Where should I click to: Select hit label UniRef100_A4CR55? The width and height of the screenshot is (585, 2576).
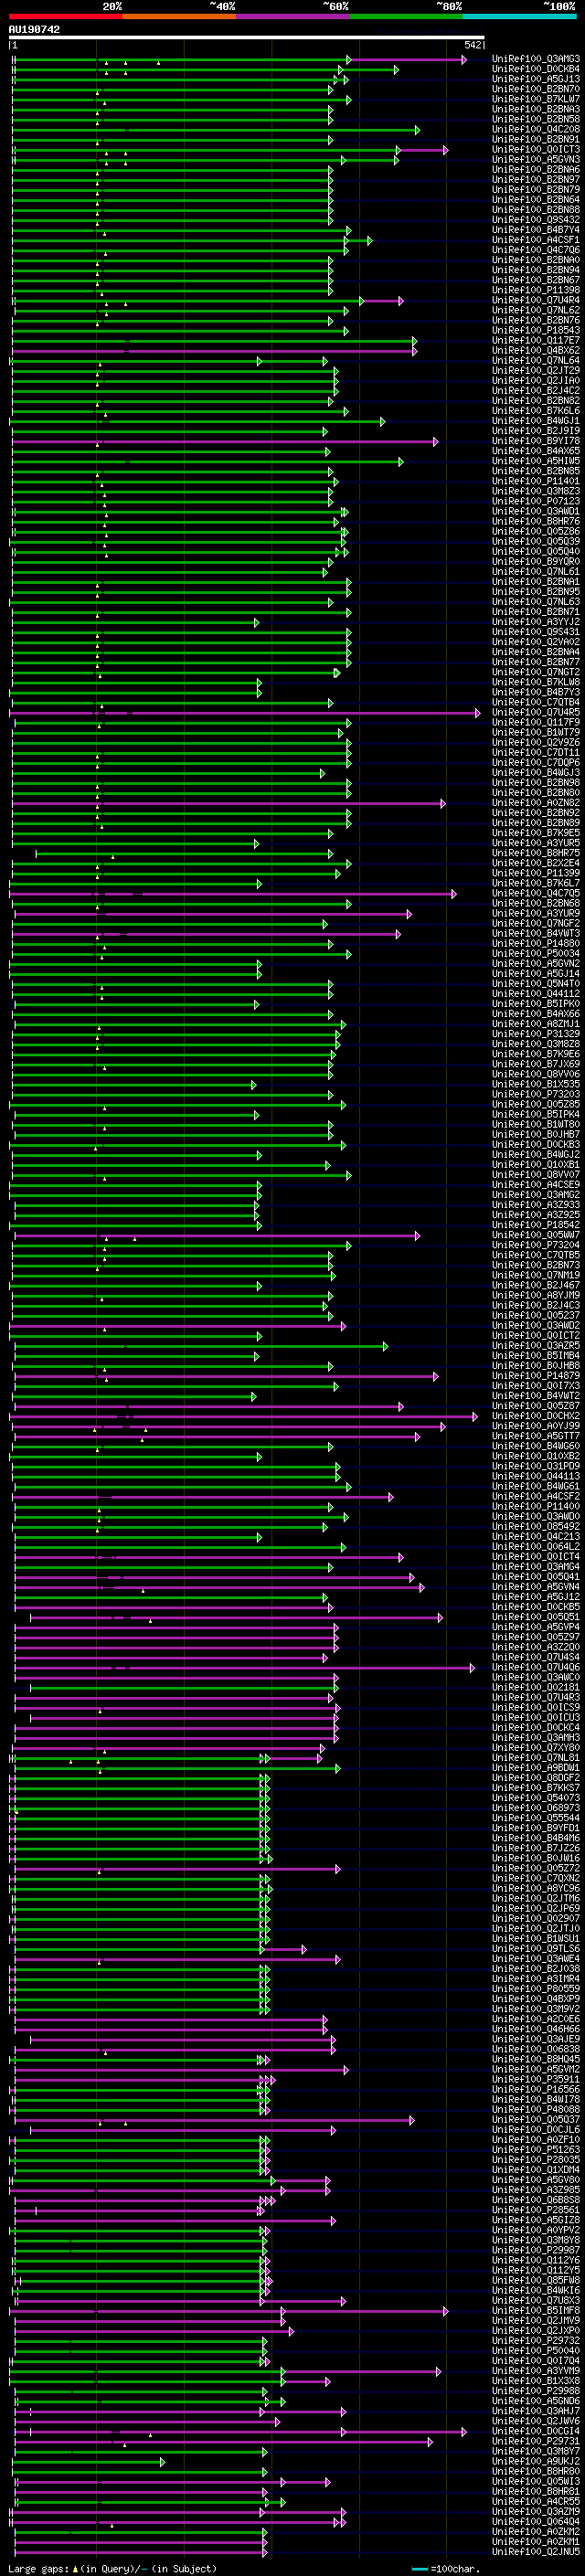(536, 2502)
